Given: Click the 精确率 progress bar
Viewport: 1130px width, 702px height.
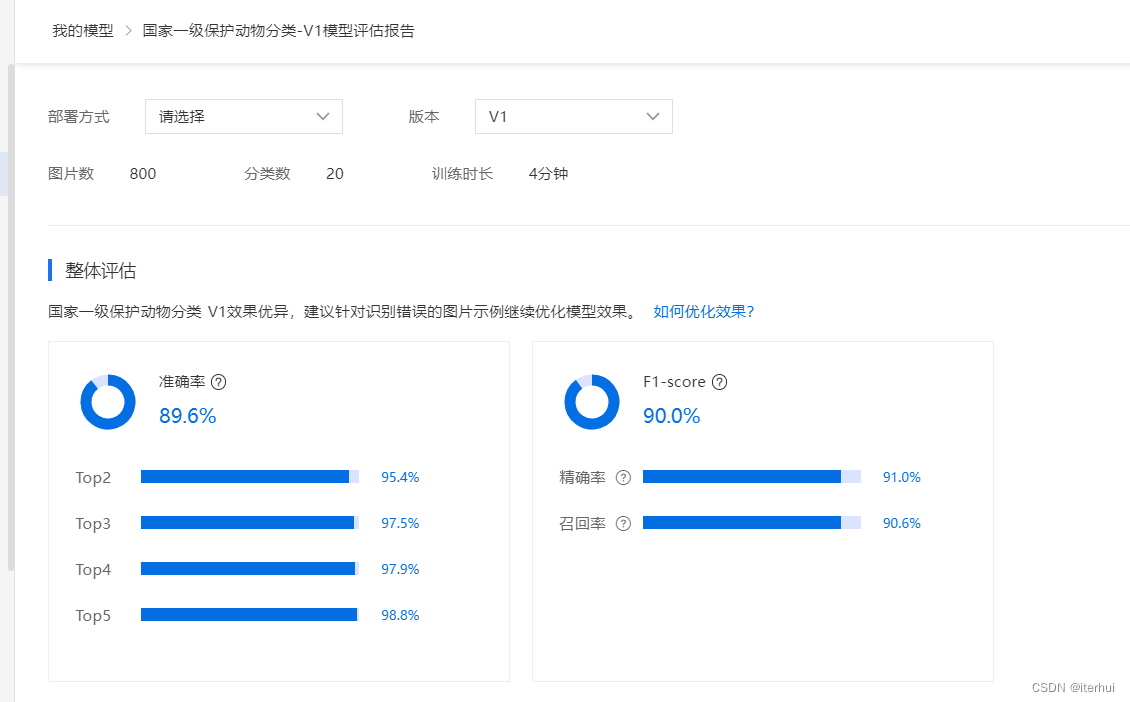Looking at the screenshot, I should [x=752, y=476].
